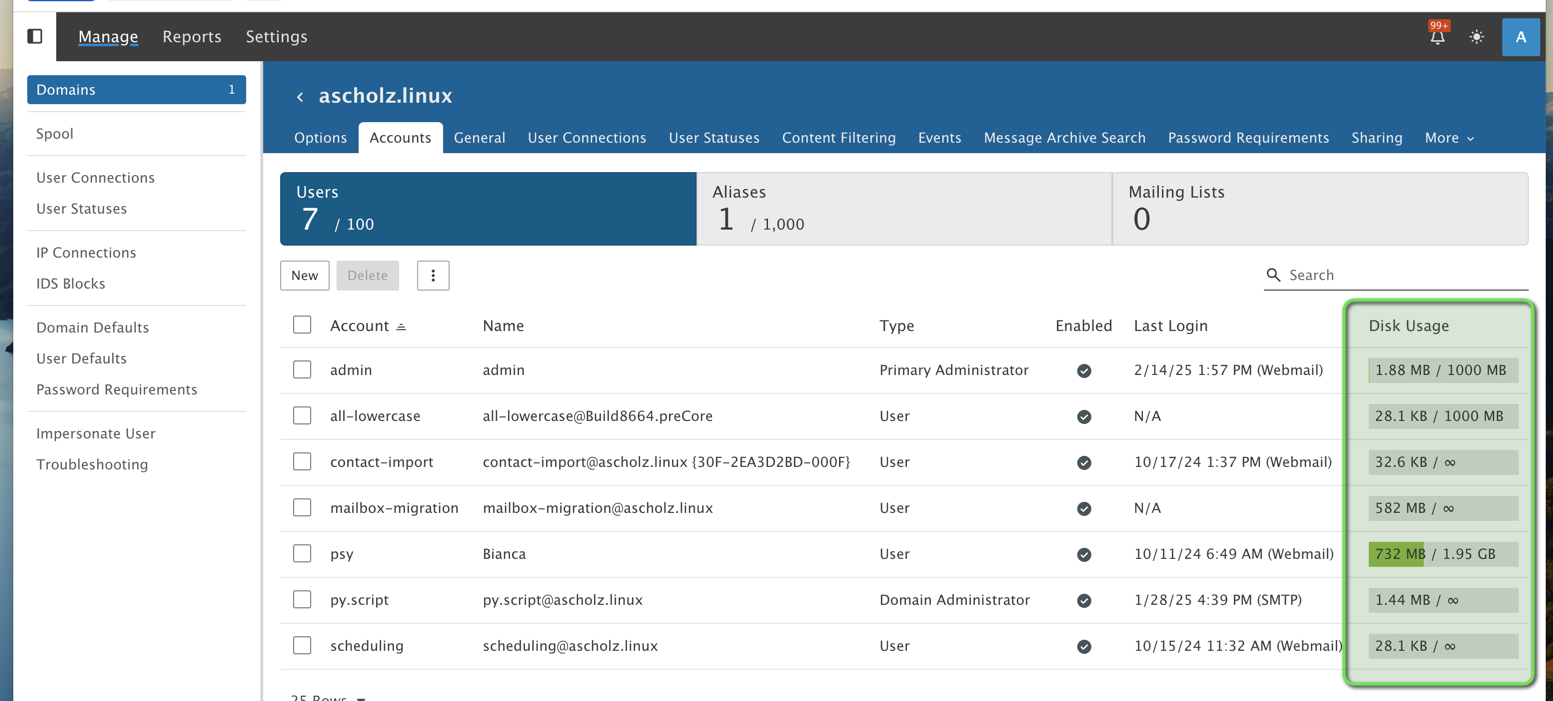Open the rows-per-page dropdown
1553x701 pixels.
[329, 696]
